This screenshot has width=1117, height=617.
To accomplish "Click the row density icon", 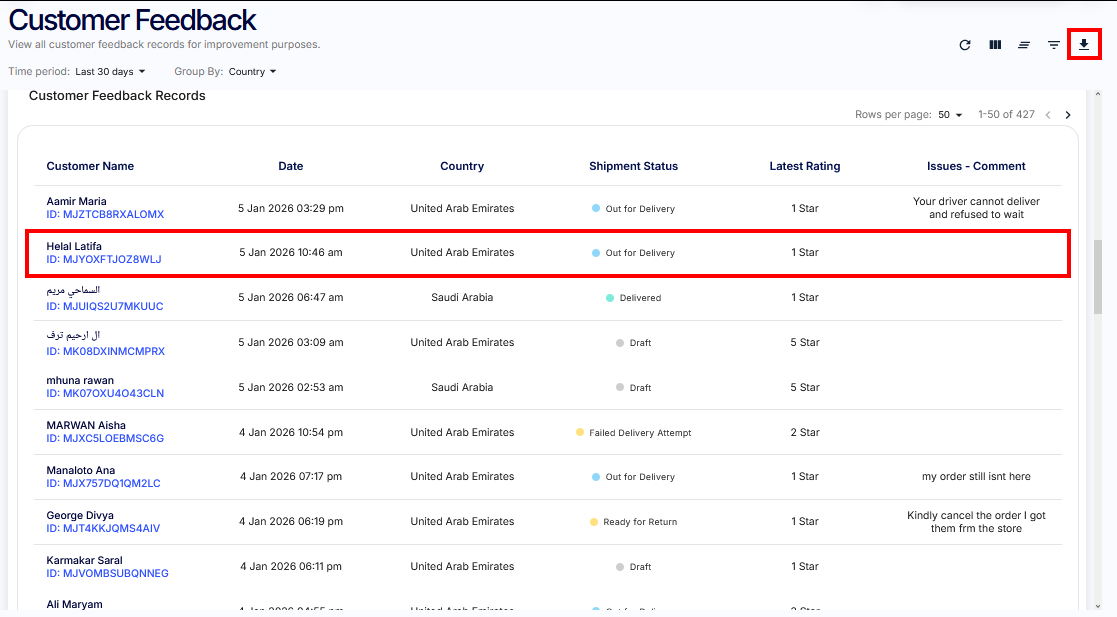I will coord(1024,45).
